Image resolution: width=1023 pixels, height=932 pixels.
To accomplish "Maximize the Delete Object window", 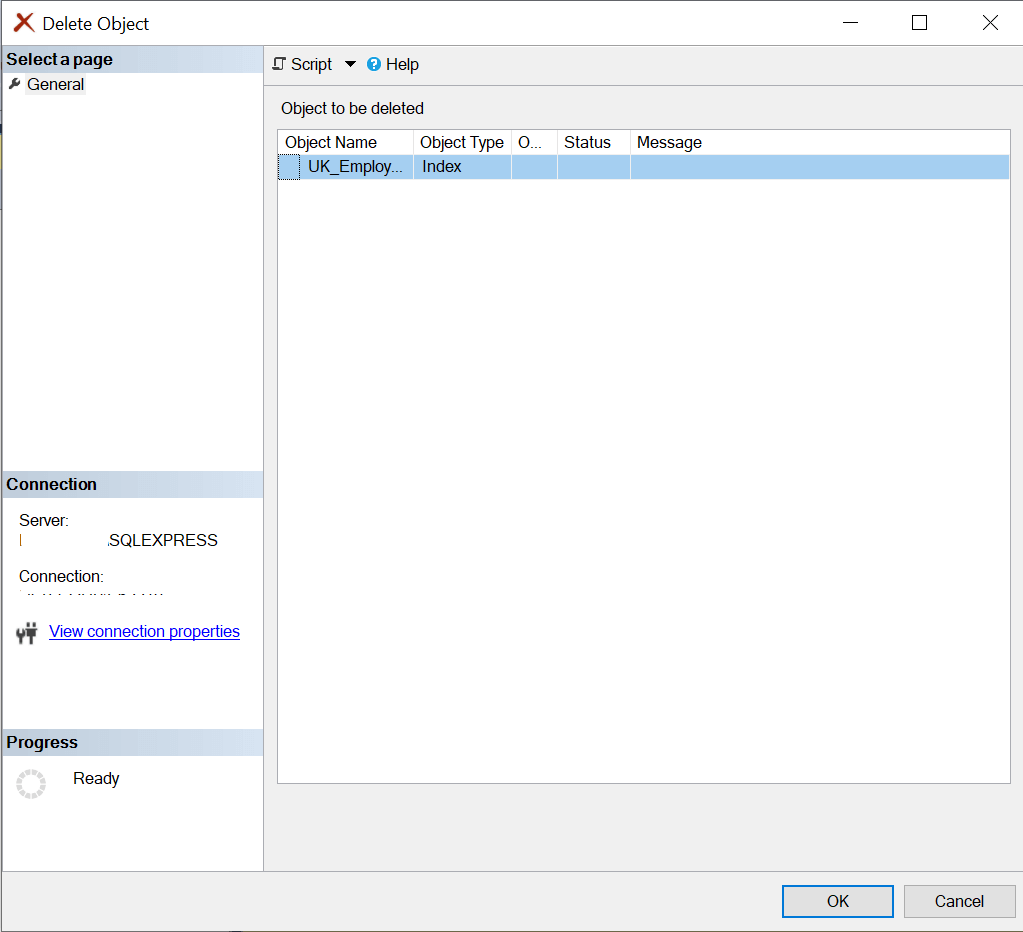I will 919,23.
